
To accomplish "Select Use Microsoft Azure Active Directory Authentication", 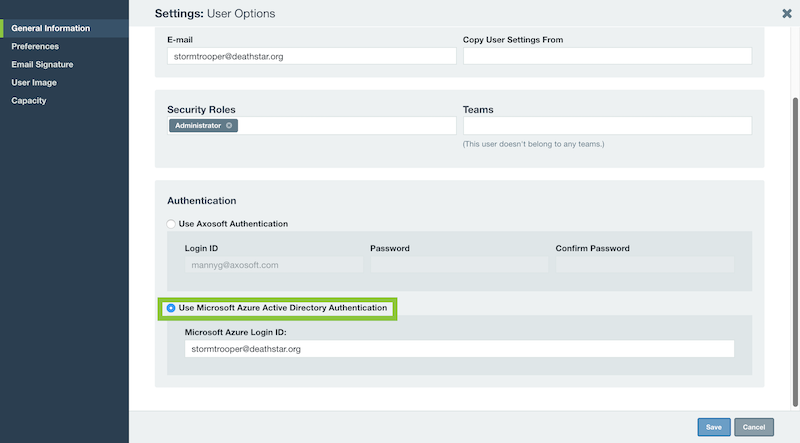I will click(171, 308).
